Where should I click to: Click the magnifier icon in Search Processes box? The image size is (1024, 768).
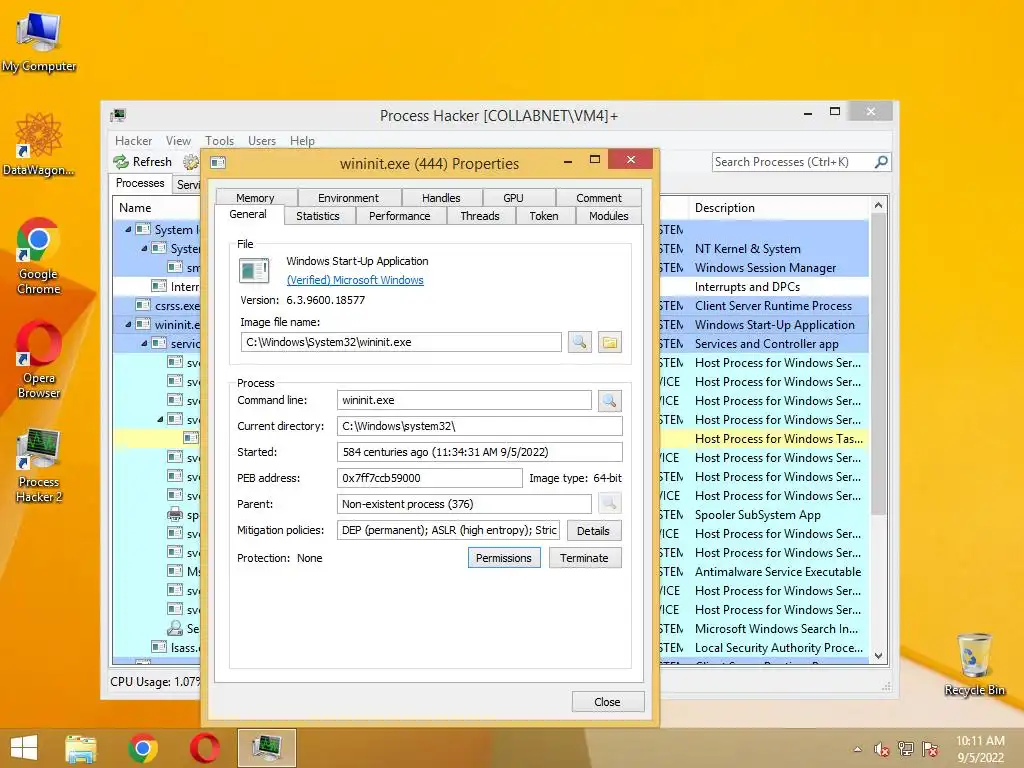[881, 162]
